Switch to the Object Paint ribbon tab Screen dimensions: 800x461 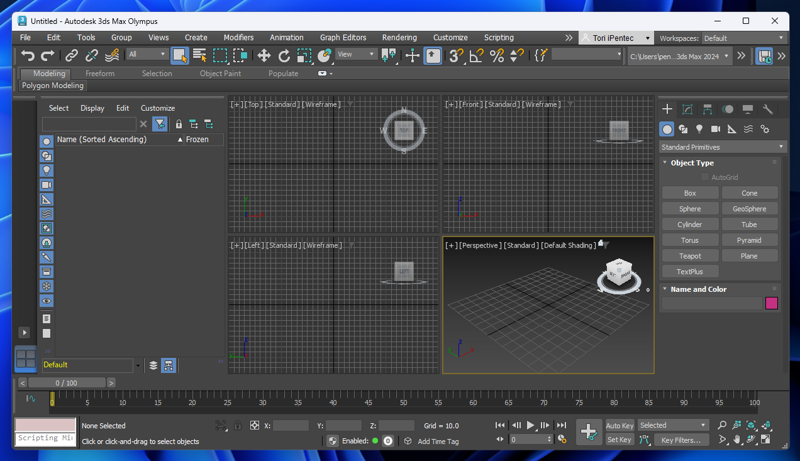[x=220, y=73]
